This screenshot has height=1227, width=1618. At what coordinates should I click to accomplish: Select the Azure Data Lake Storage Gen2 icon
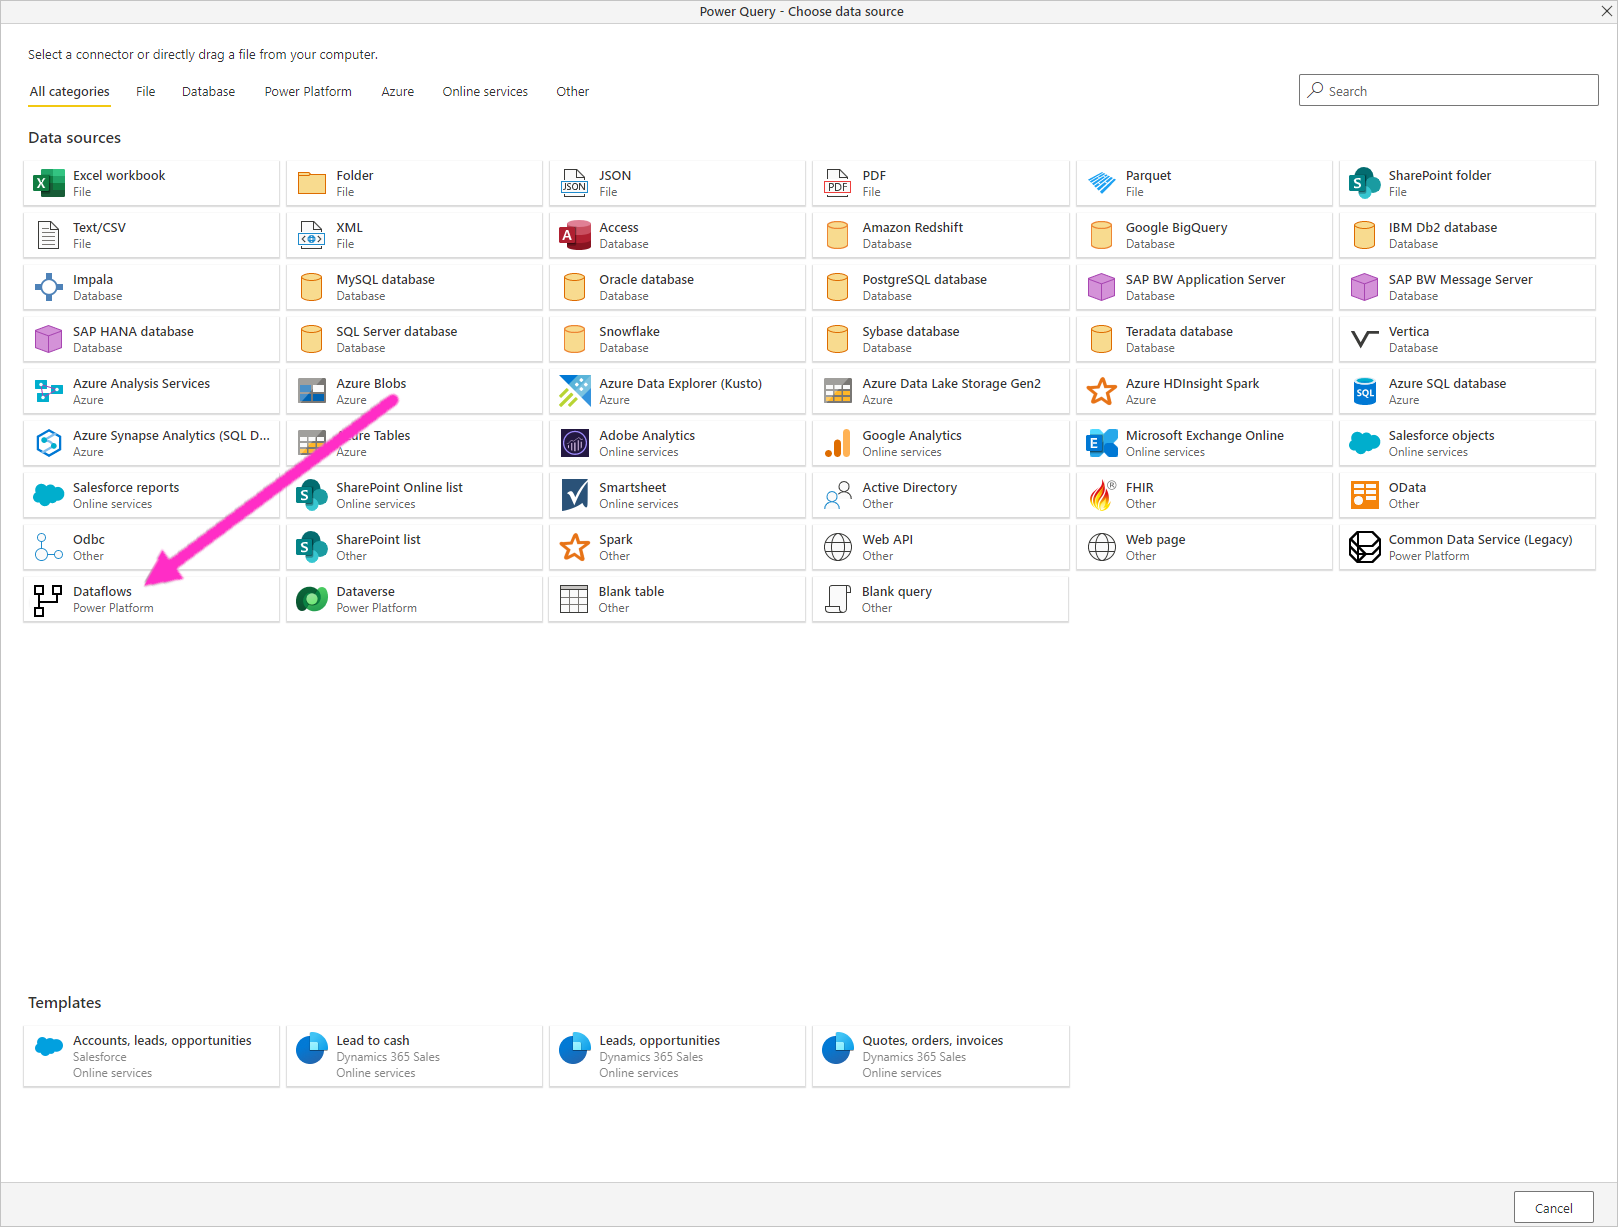pos(838,391)
